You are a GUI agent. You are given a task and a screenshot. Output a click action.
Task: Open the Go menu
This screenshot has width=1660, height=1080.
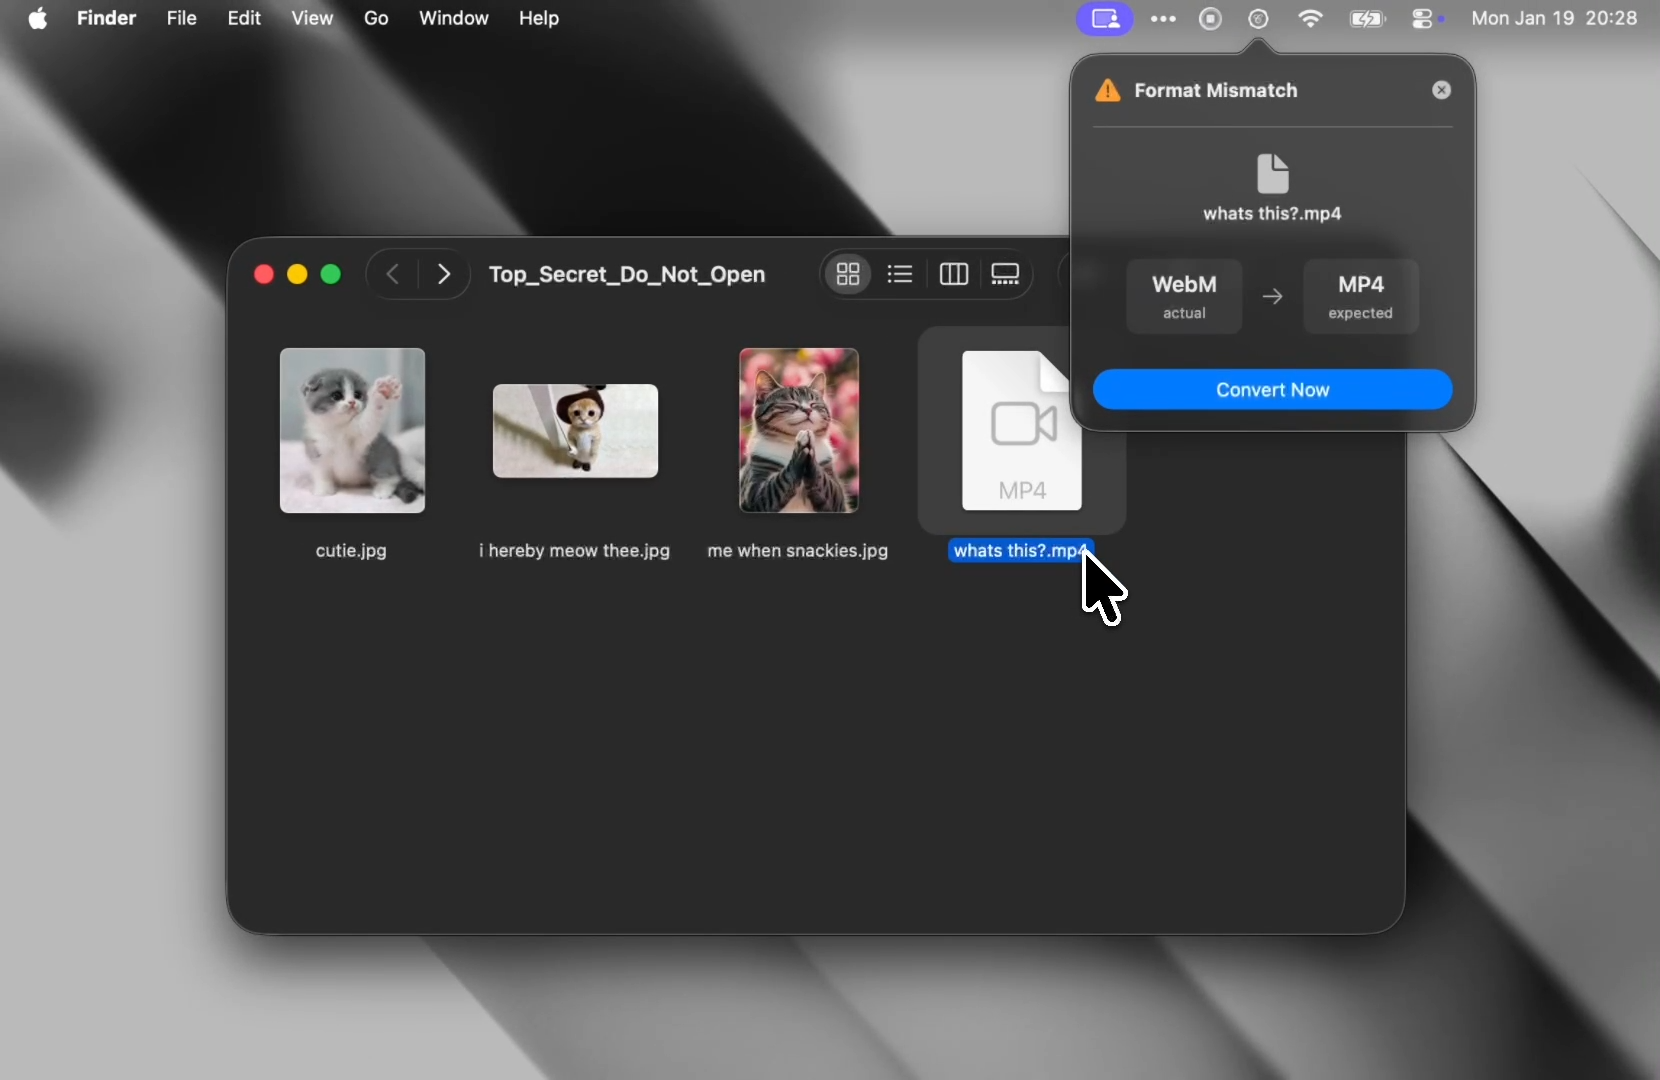(x=376, y=19)
